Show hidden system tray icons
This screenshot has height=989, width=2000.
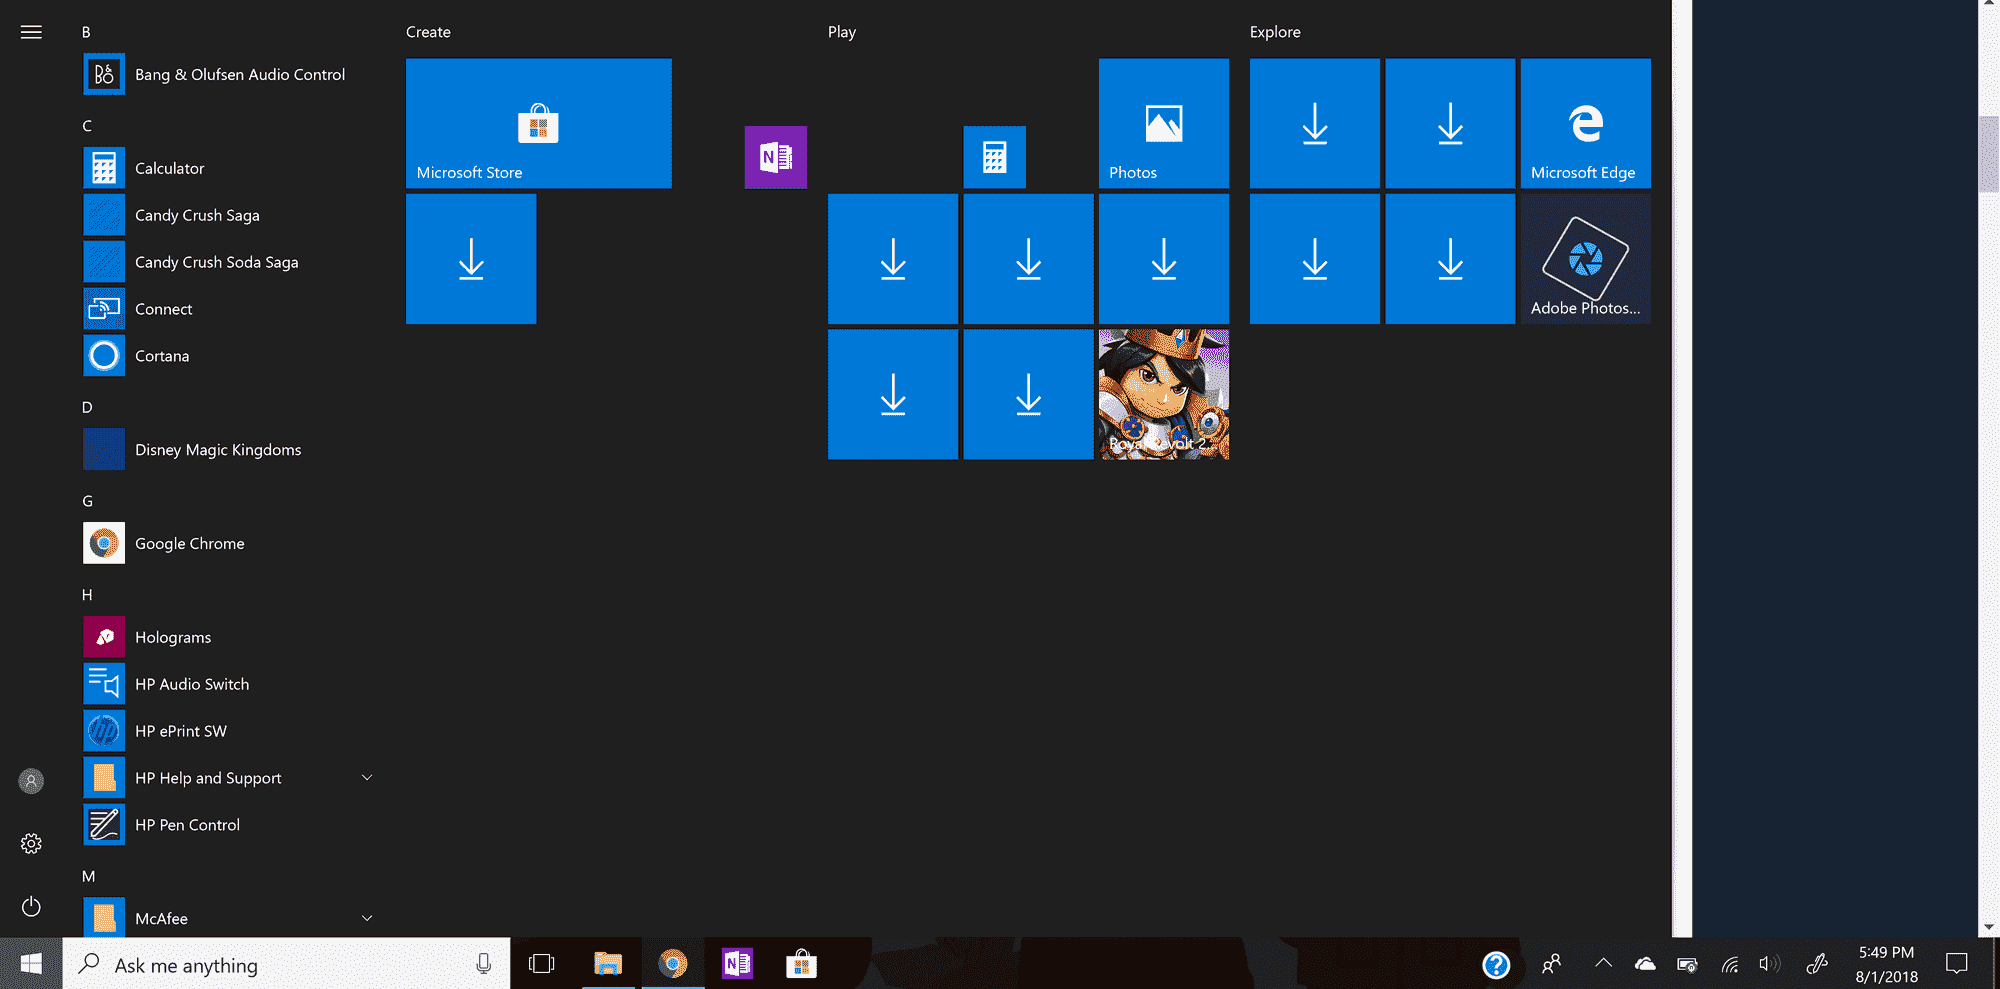click(1603, 964)
